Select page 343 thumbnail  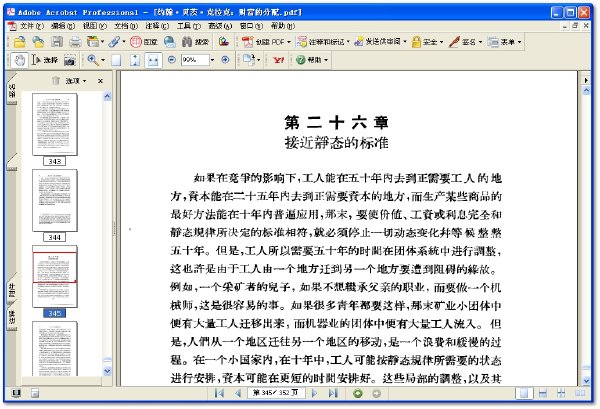55,125
